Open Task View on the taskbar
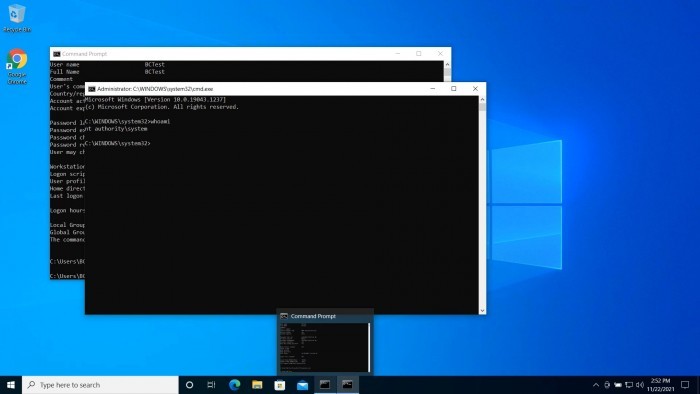 coord(212,385)
